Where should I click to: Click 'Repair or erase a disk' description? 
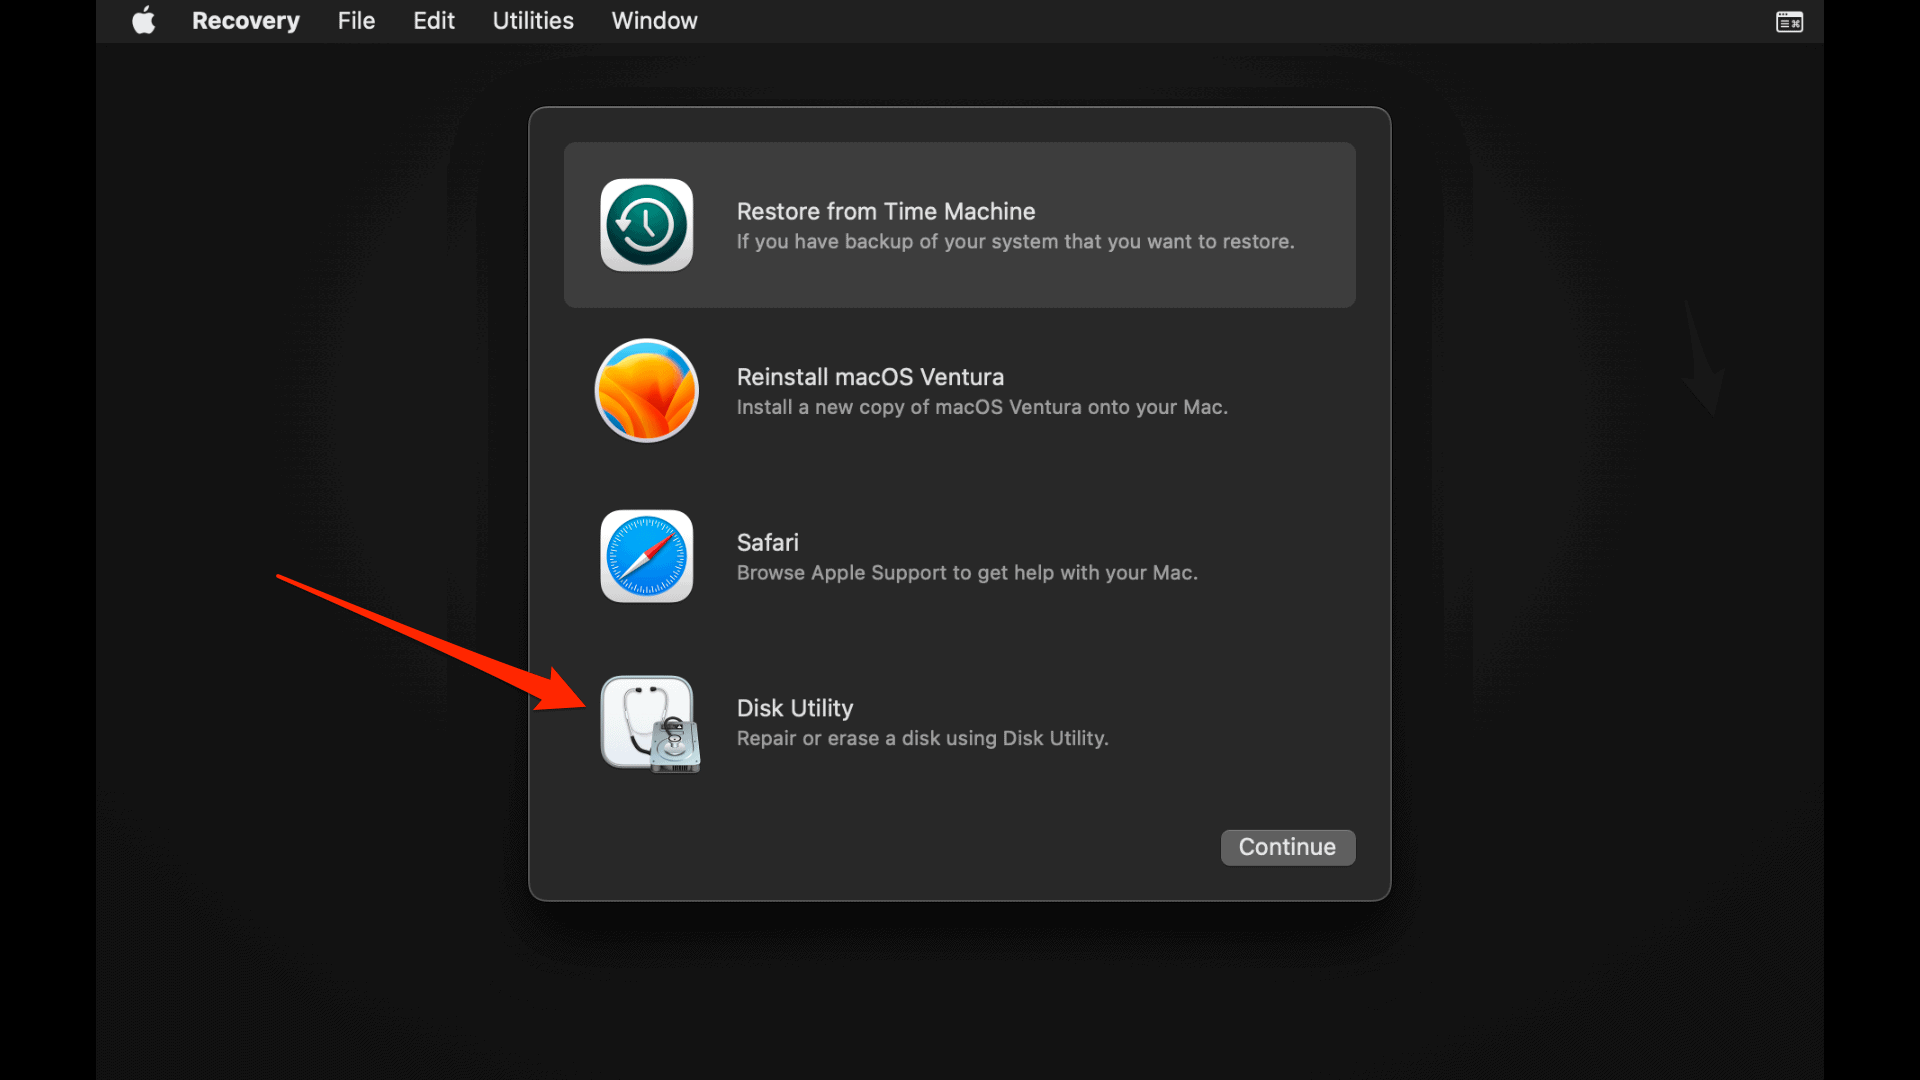click(921, 738)
